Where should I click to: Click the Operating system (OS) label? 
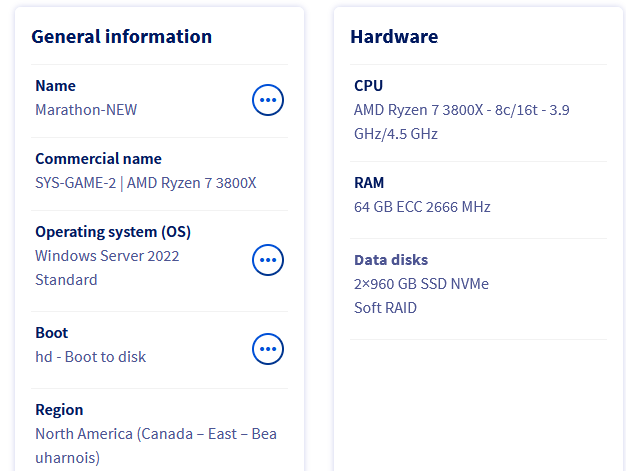coord(113,232)
